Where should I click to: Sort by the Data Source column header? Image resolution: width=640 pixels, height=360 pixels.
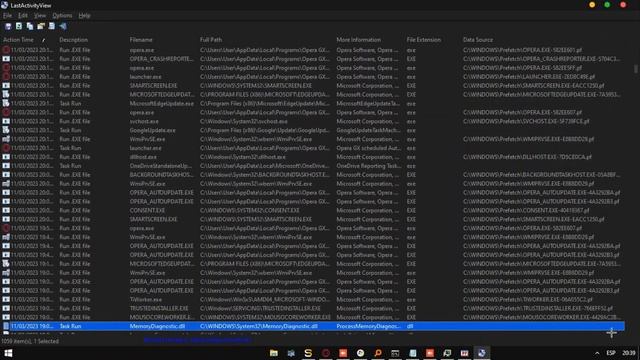coord(478,40)
